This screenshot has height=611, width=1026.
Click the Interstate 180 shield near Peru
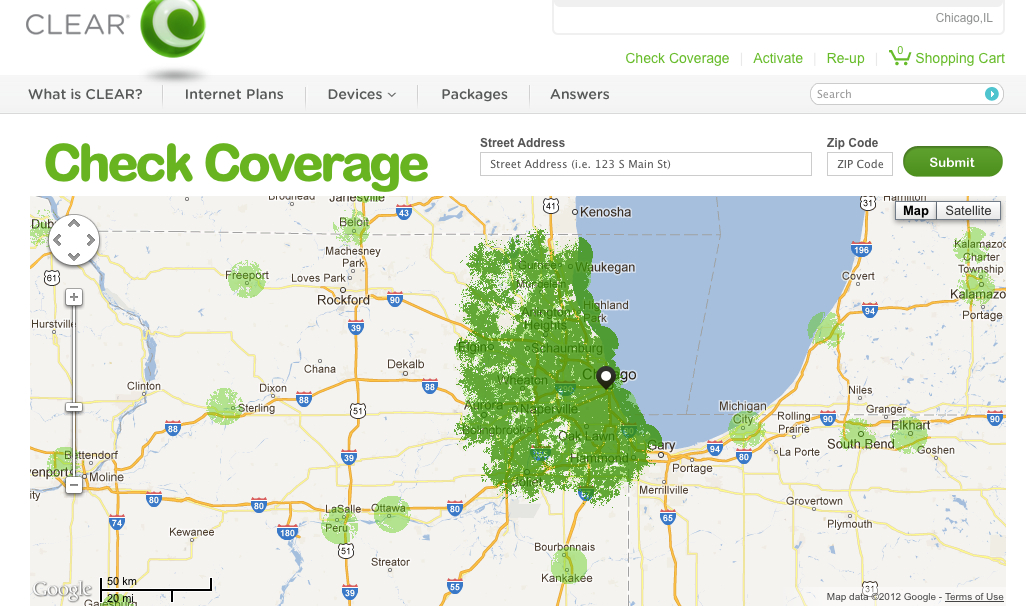click(287, 532)
